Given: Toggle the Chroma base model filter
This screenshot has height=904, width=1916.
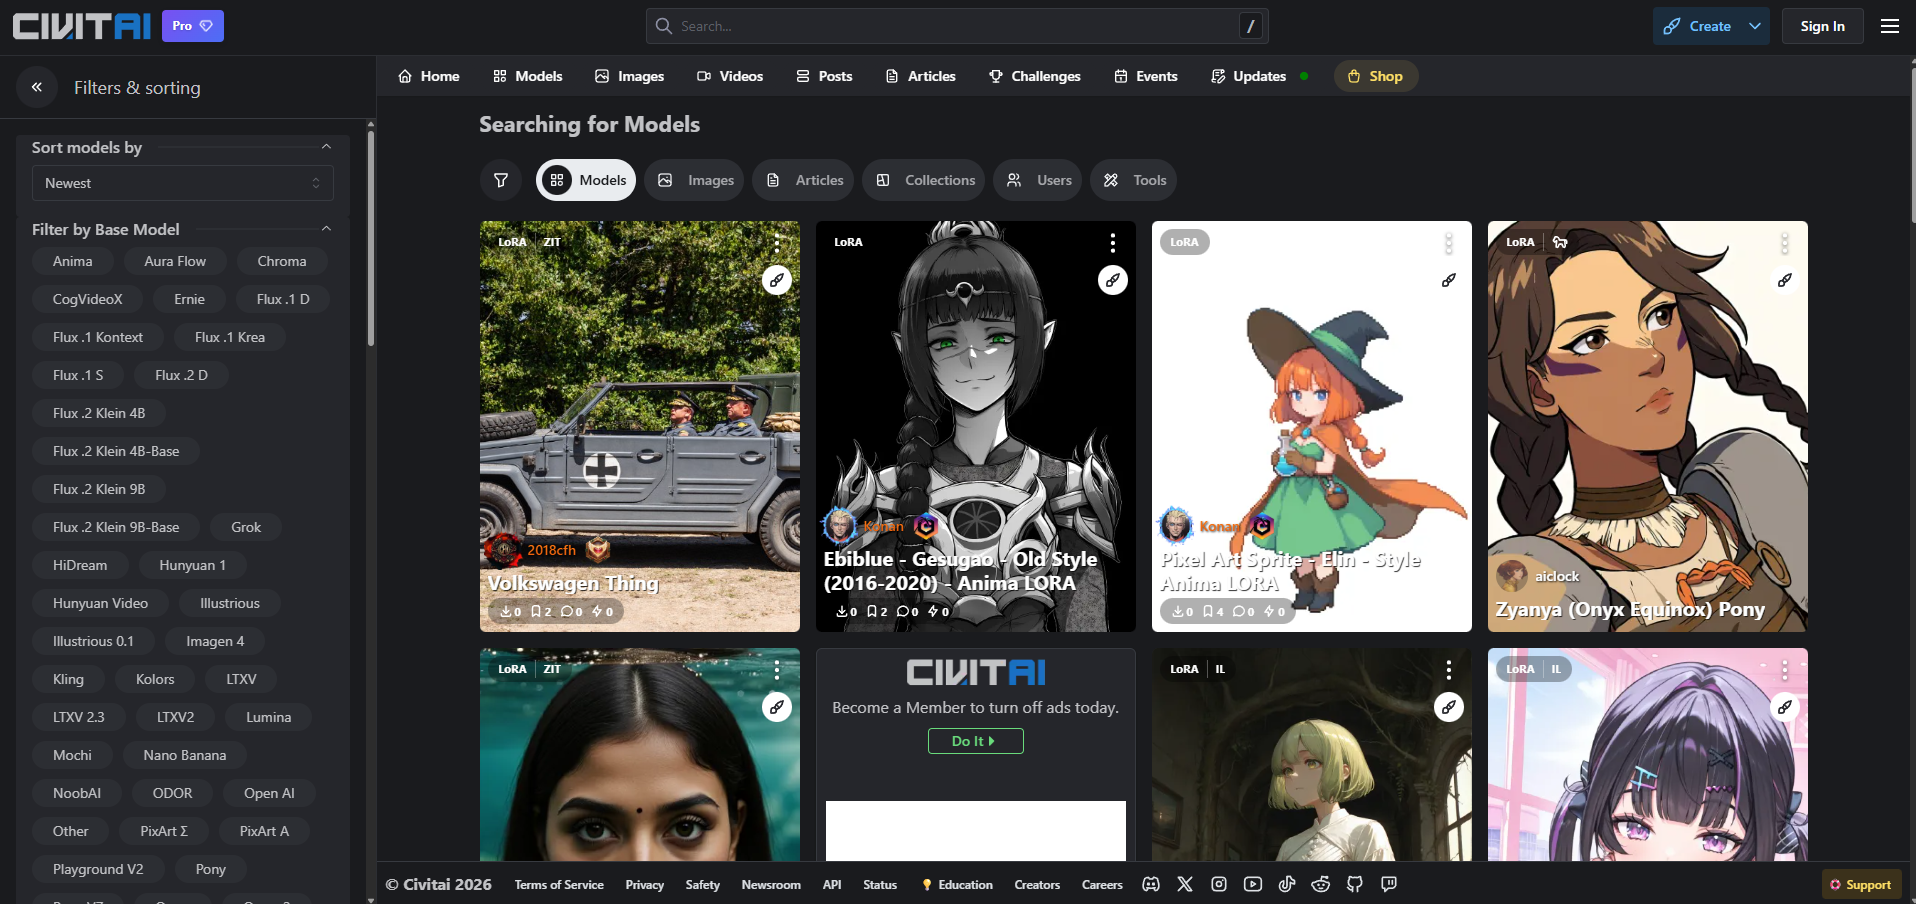Looking at the screenshot, I should coord(282,261).
